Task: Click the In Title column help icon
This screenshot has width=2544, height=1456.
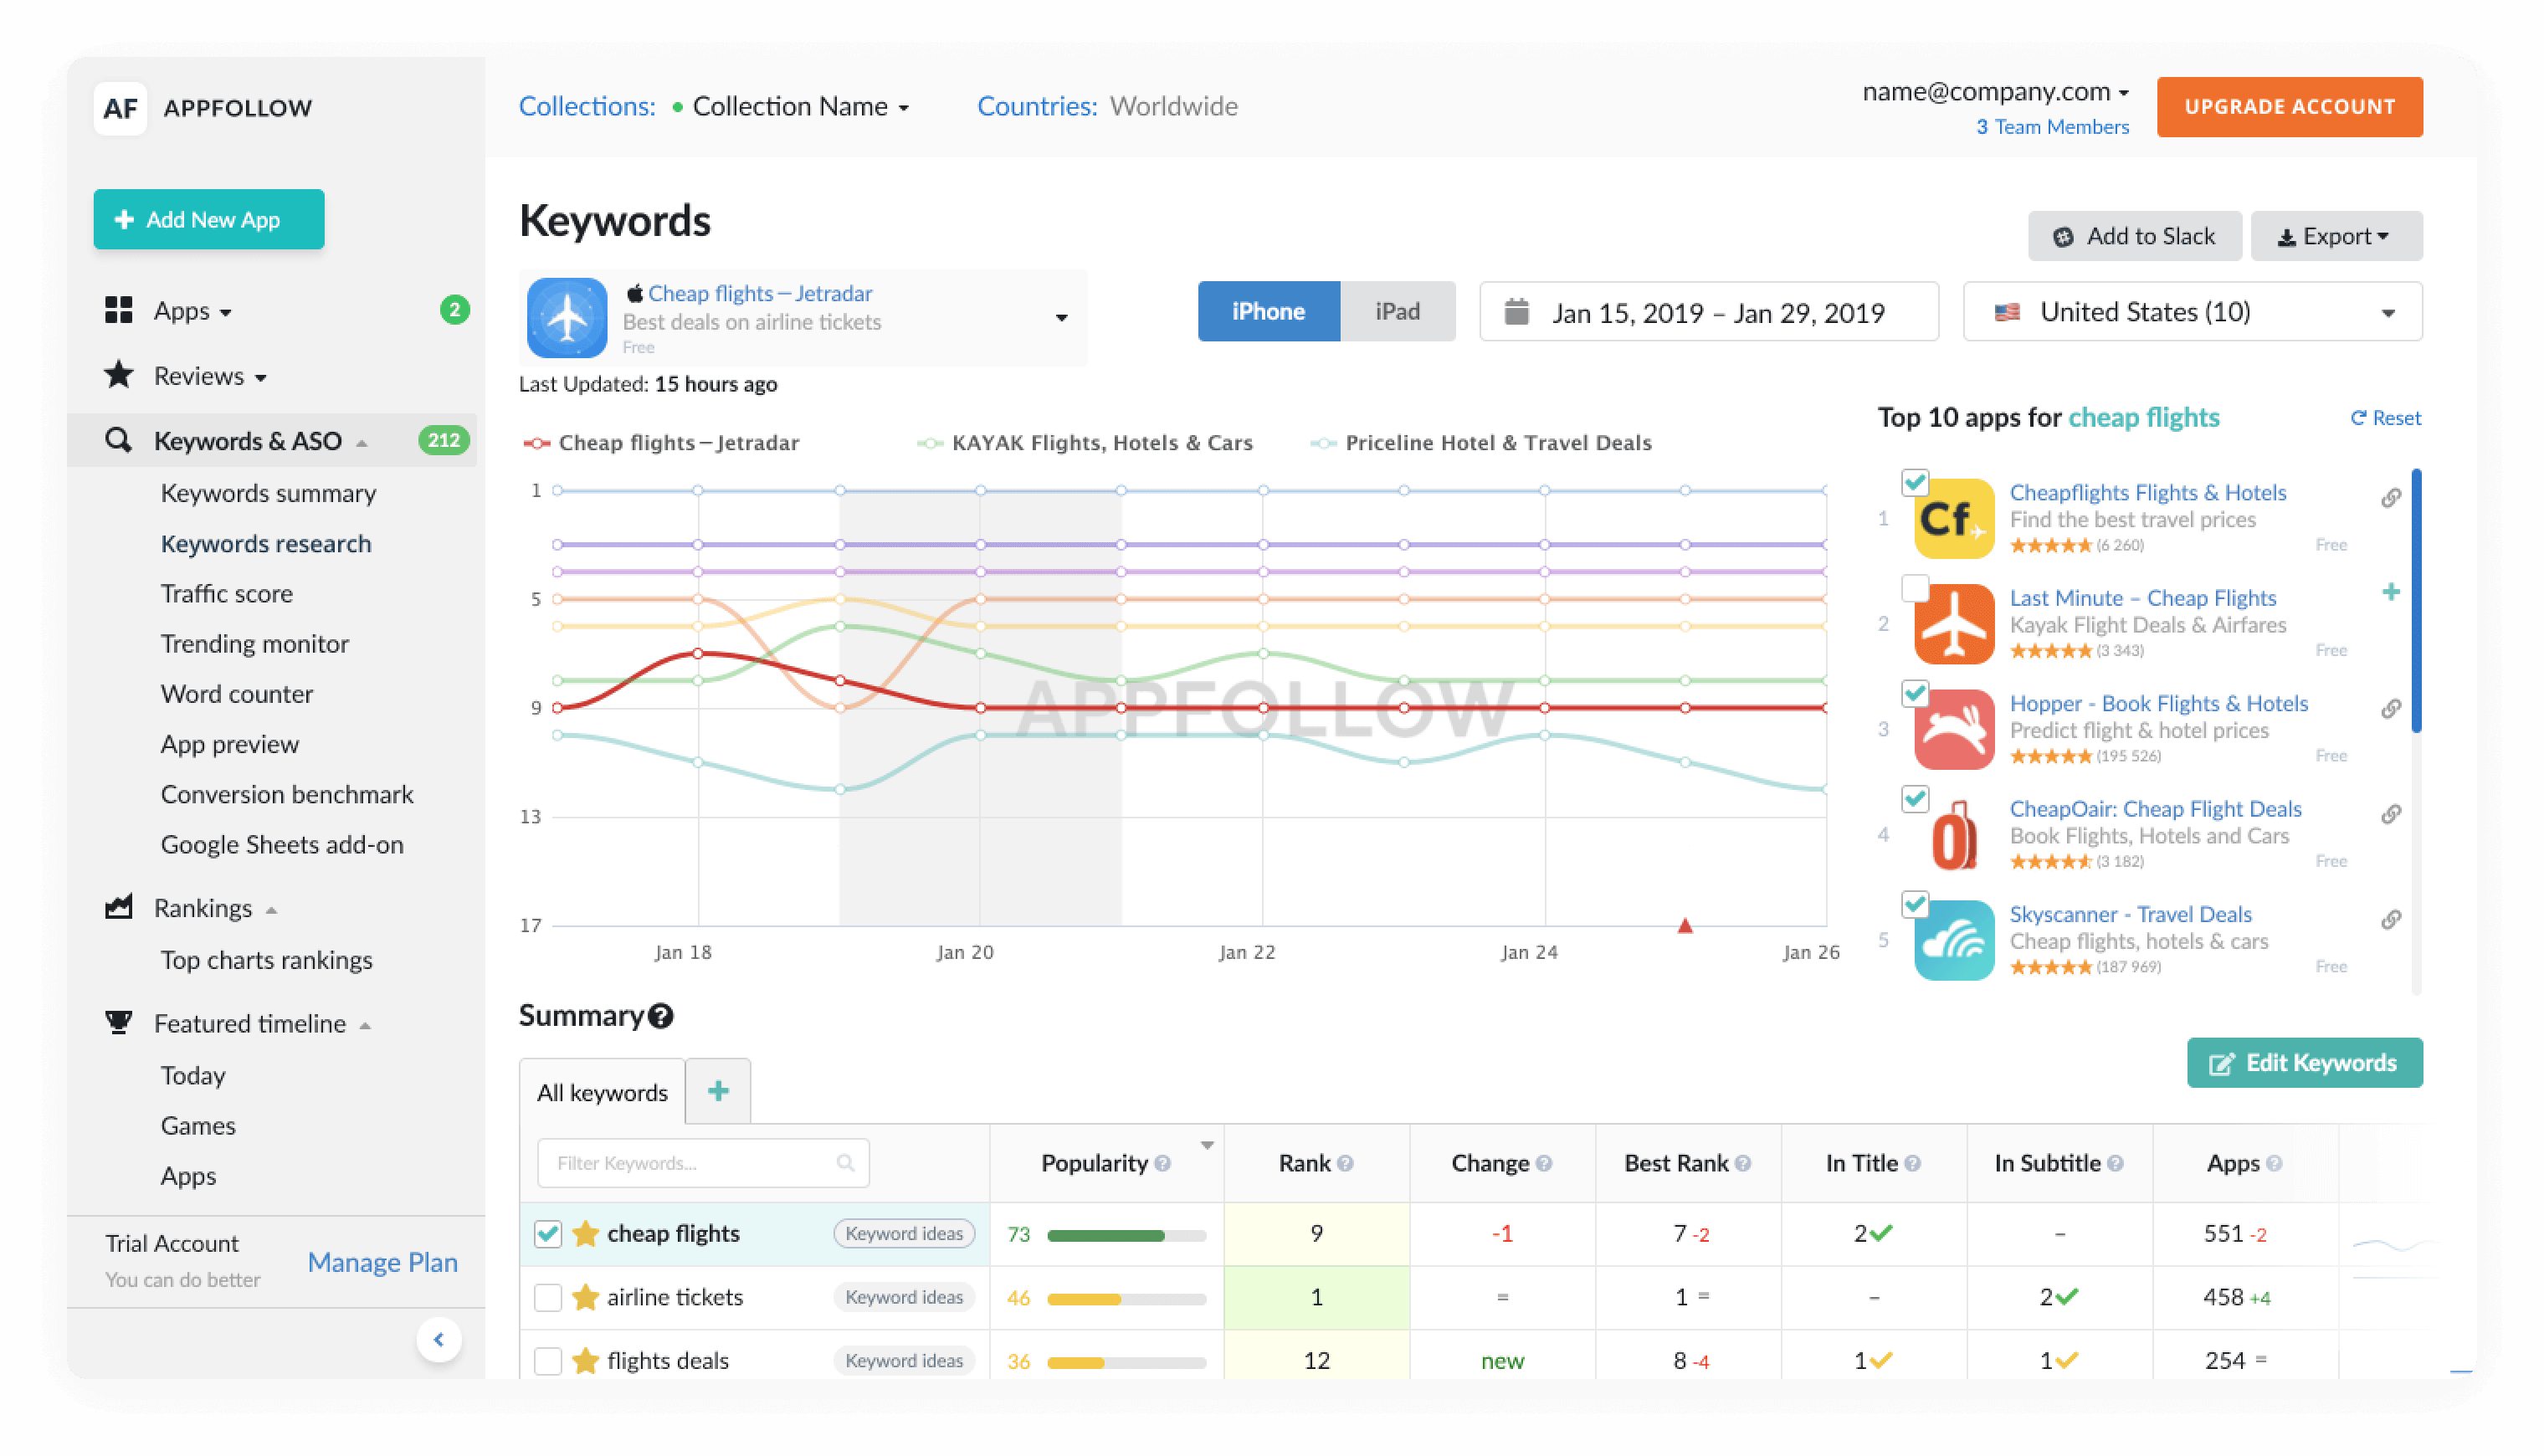Action: coord(1912,1163)
